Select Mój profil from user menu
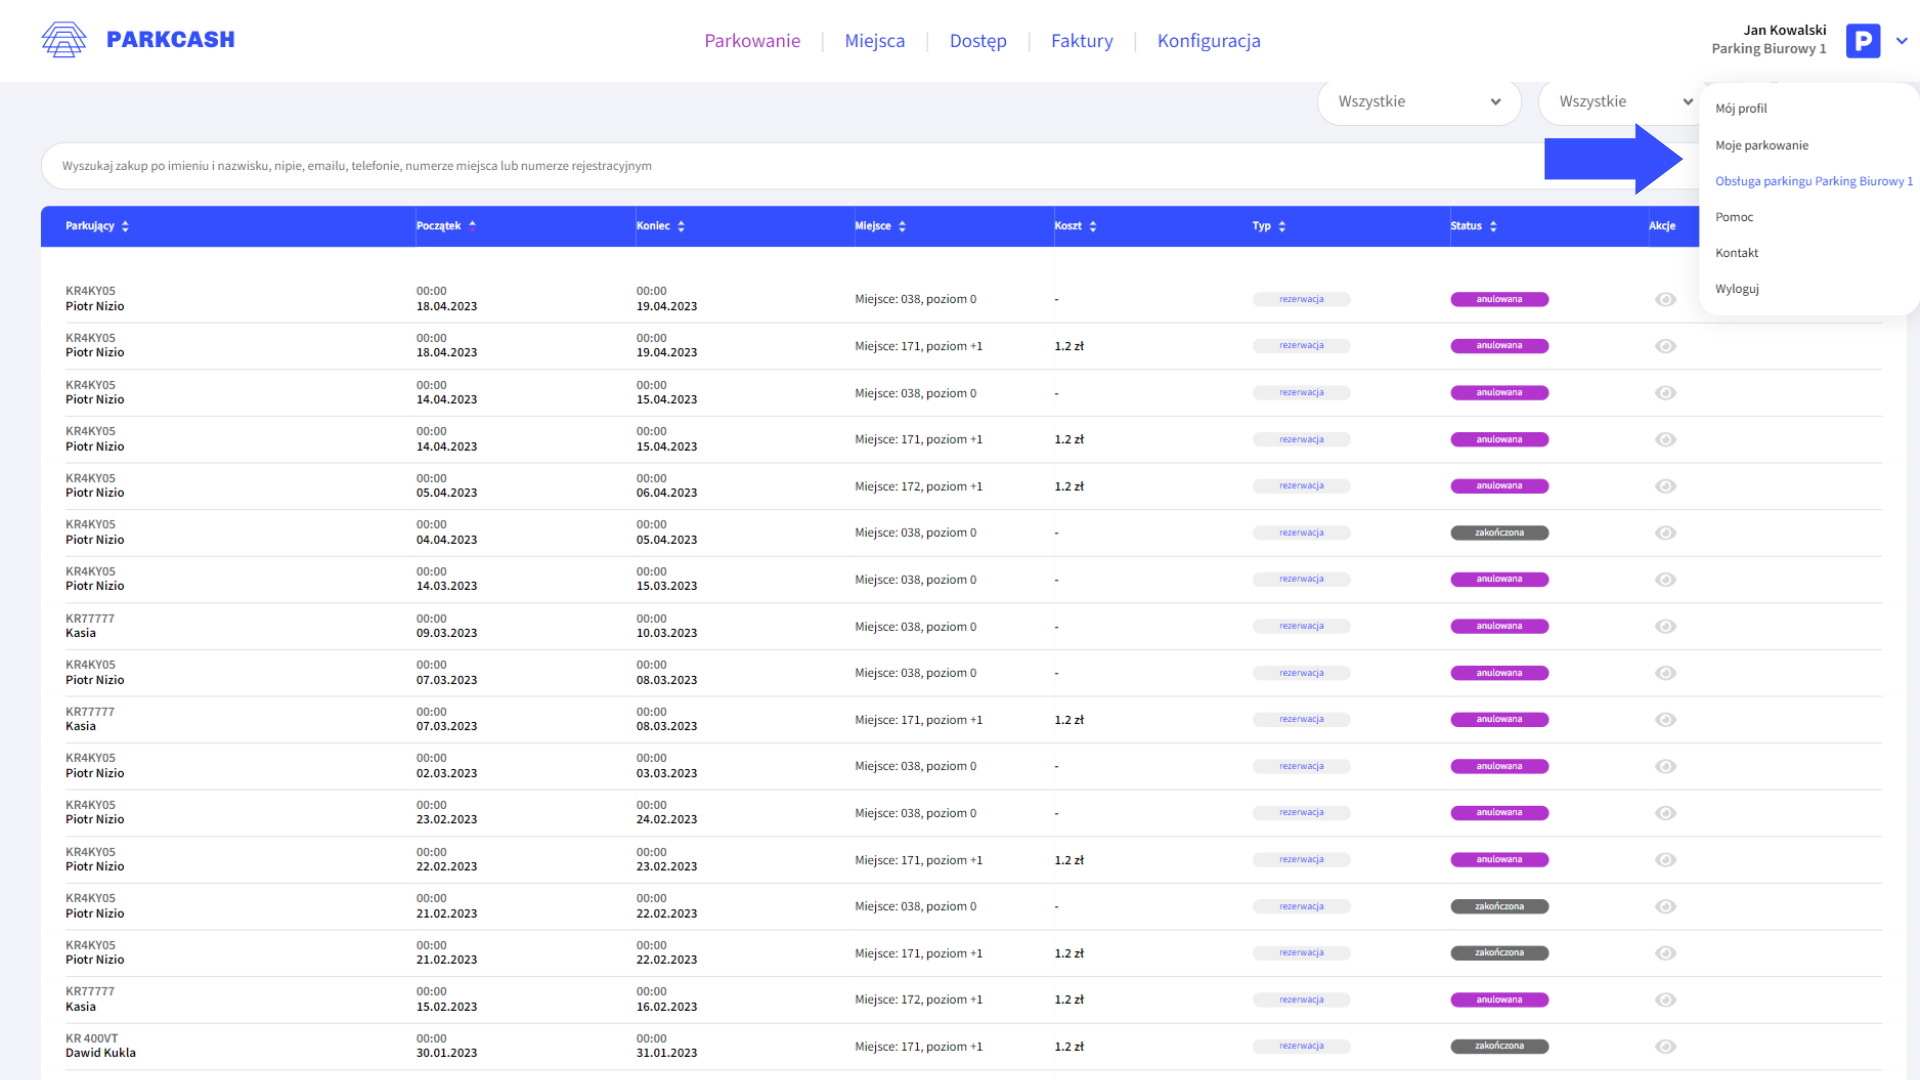1920x1080 pixels. [1741, 109]
